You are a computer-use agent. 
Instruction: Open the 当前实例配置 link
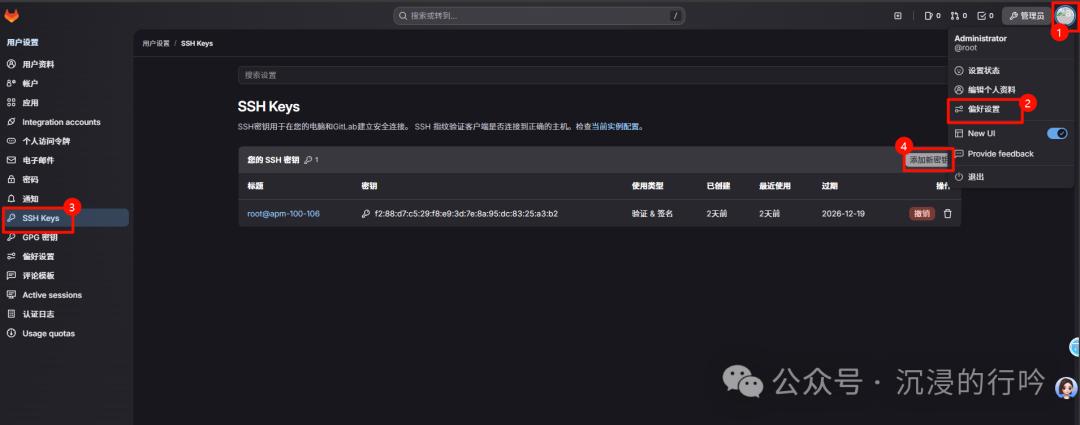(615, 127)
